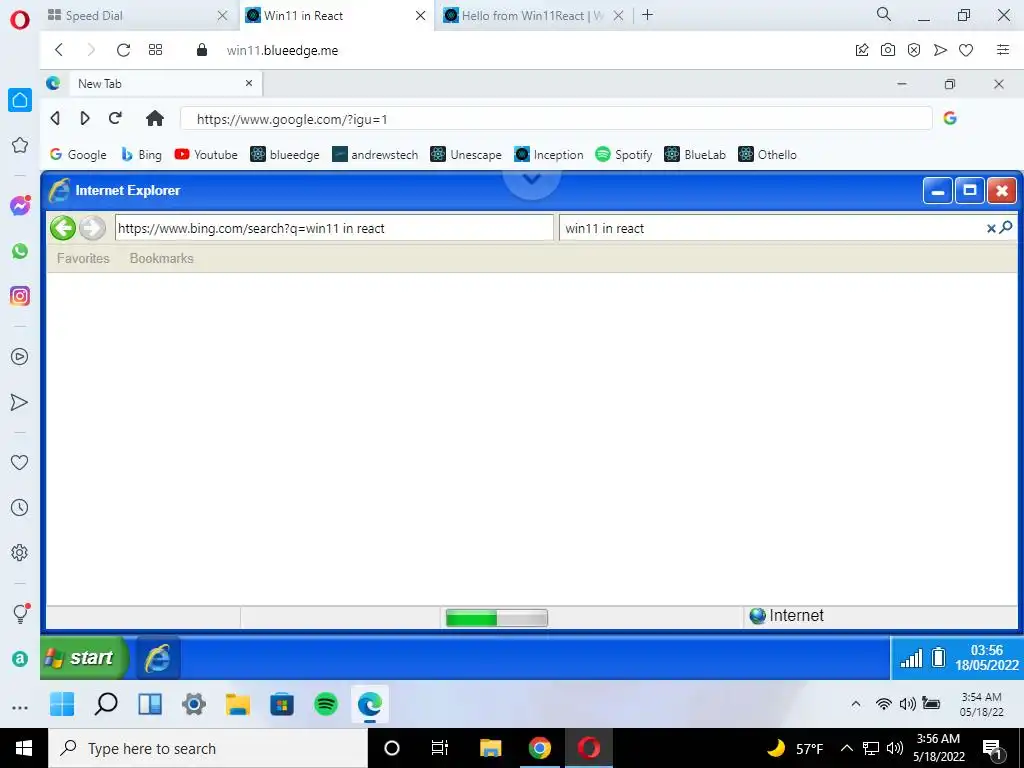Open lightbulb tips icon in Opera sidebar

pyautogui.click(x=20, y=613)
